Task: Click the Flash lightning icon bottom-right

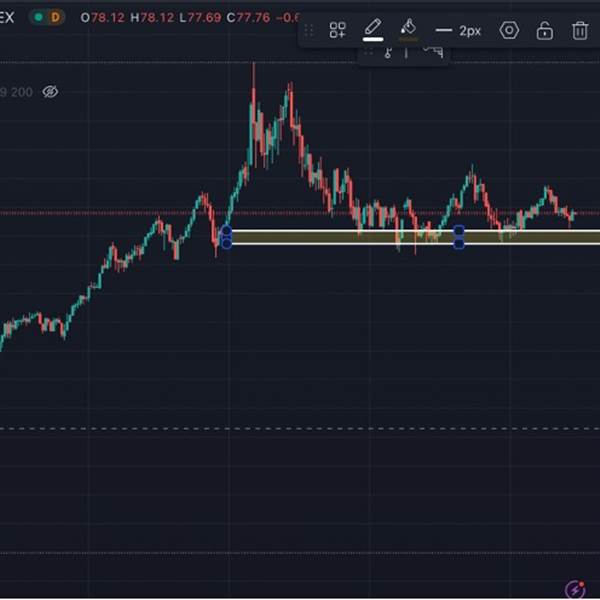Action: click(574, 589)
